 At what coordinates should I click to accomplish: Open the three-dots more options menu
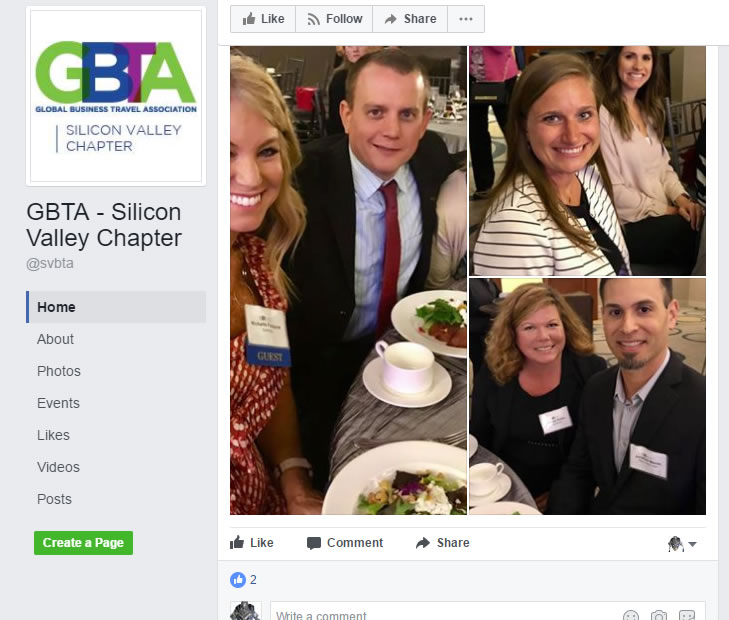466,19
